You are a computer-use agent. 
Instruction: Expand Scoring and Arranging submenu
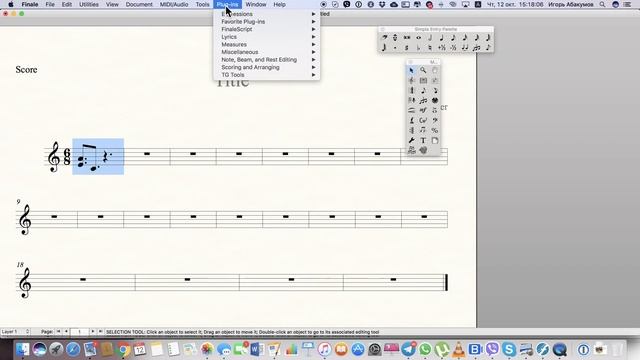(267, 67)
